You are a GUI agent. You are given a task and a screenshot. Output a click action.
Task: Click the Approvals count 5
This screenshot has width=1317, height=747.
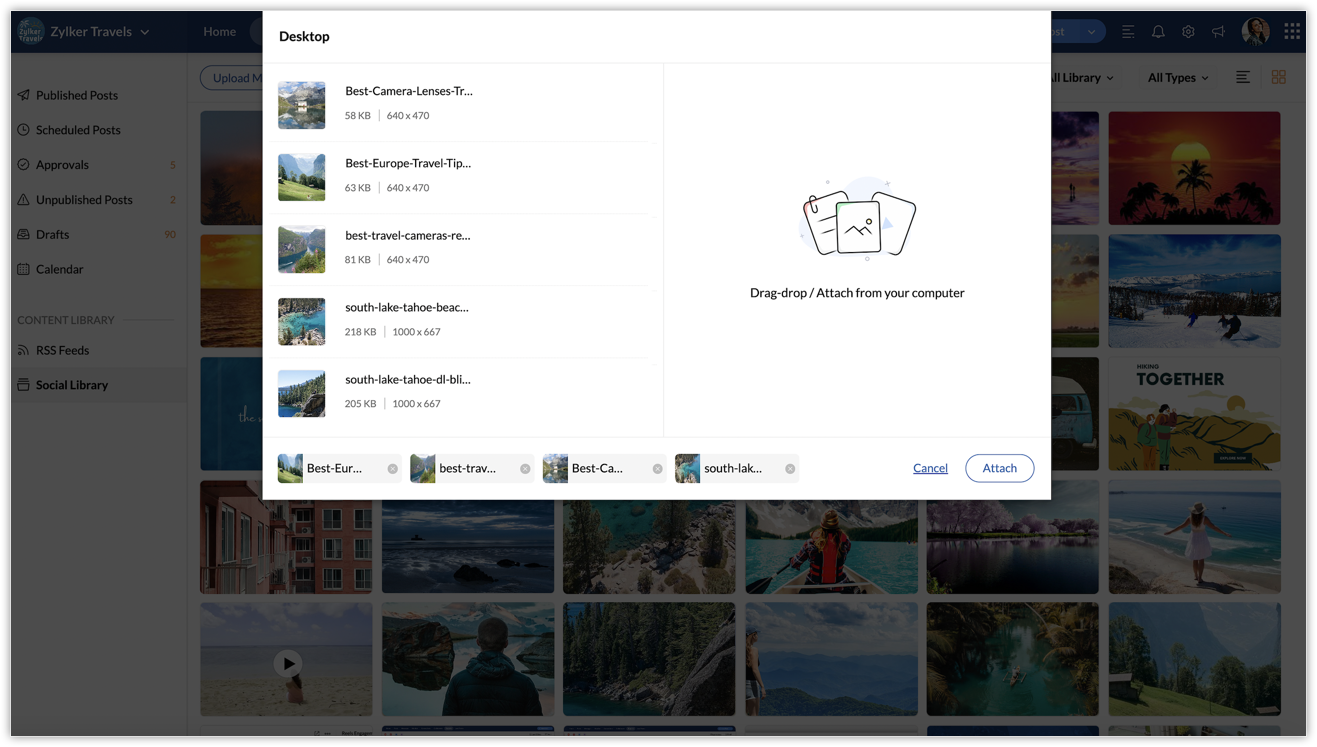click(172, 165)
